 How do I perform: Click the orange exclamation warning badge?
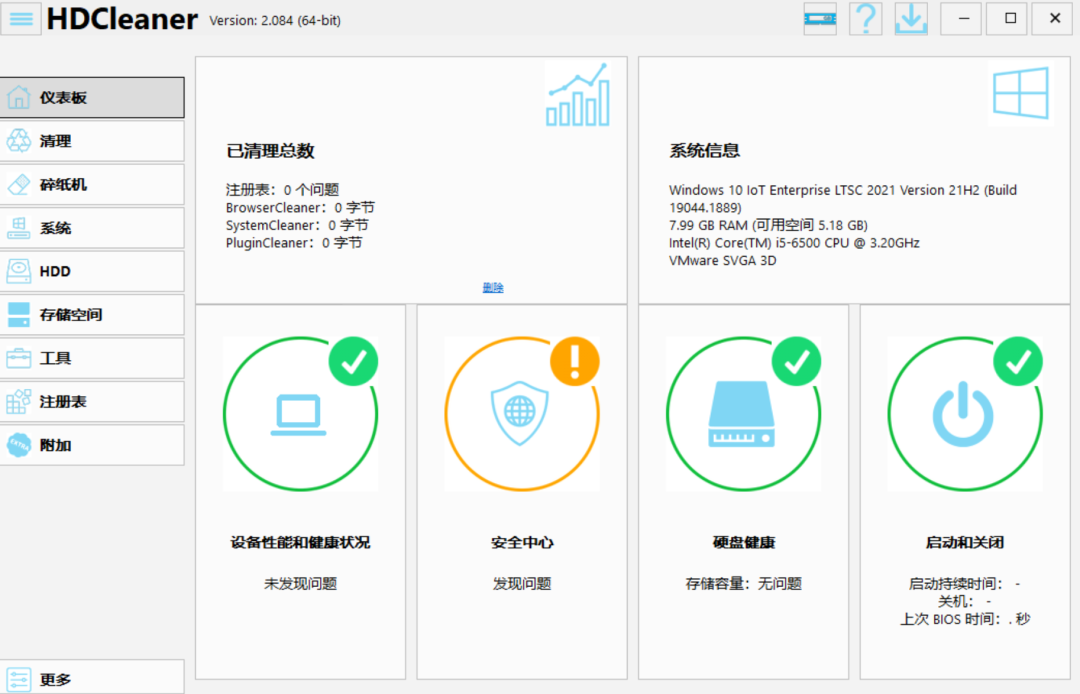574,361
